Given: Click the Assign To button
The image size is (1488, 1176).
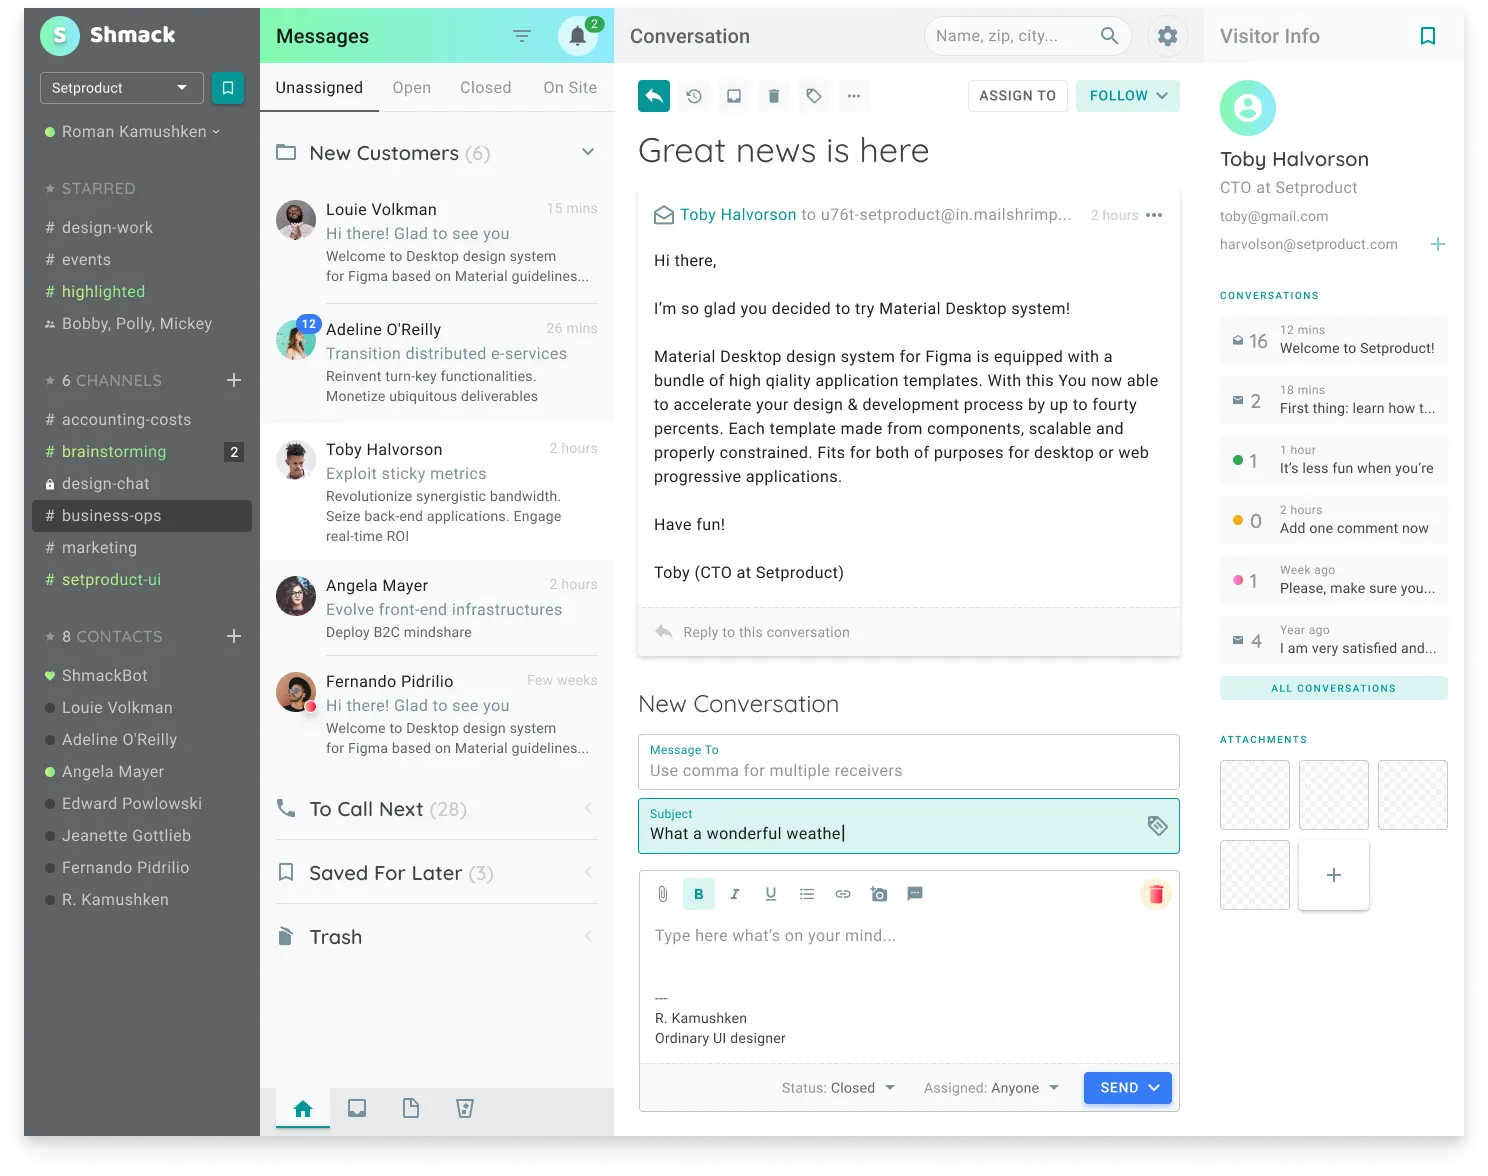Looking at the screenshot, I should [1017, 95].
